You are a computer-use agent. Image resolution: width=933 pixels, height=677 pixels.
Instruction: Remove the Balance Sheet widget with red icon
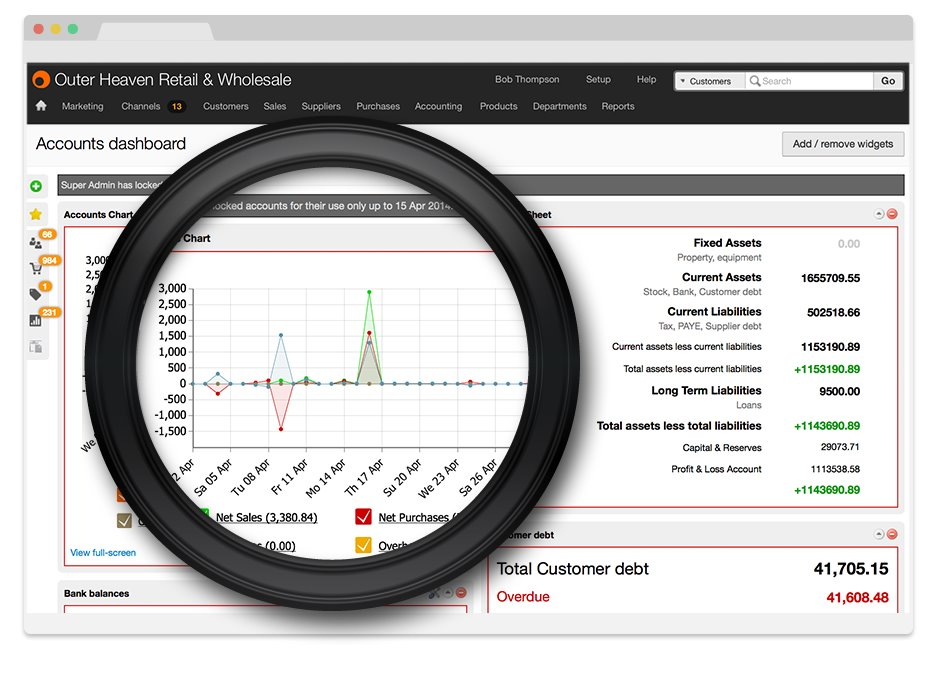click(x=892, y=214)
